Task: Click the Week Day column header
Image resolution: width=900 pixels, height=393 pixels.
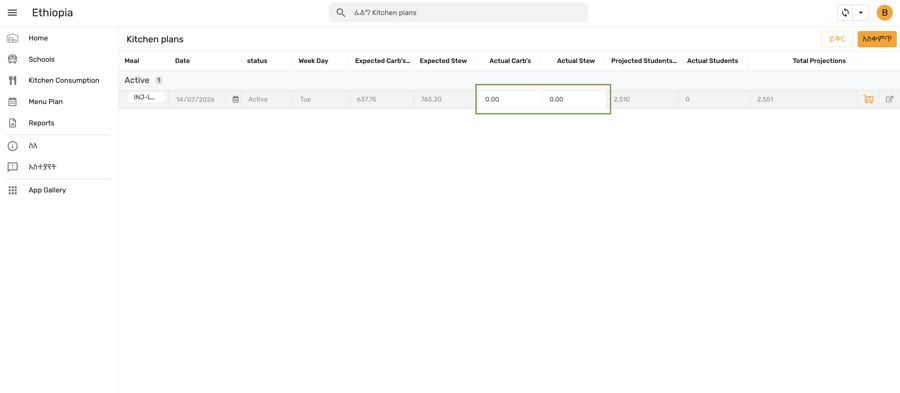Action: tap(313, 61)
